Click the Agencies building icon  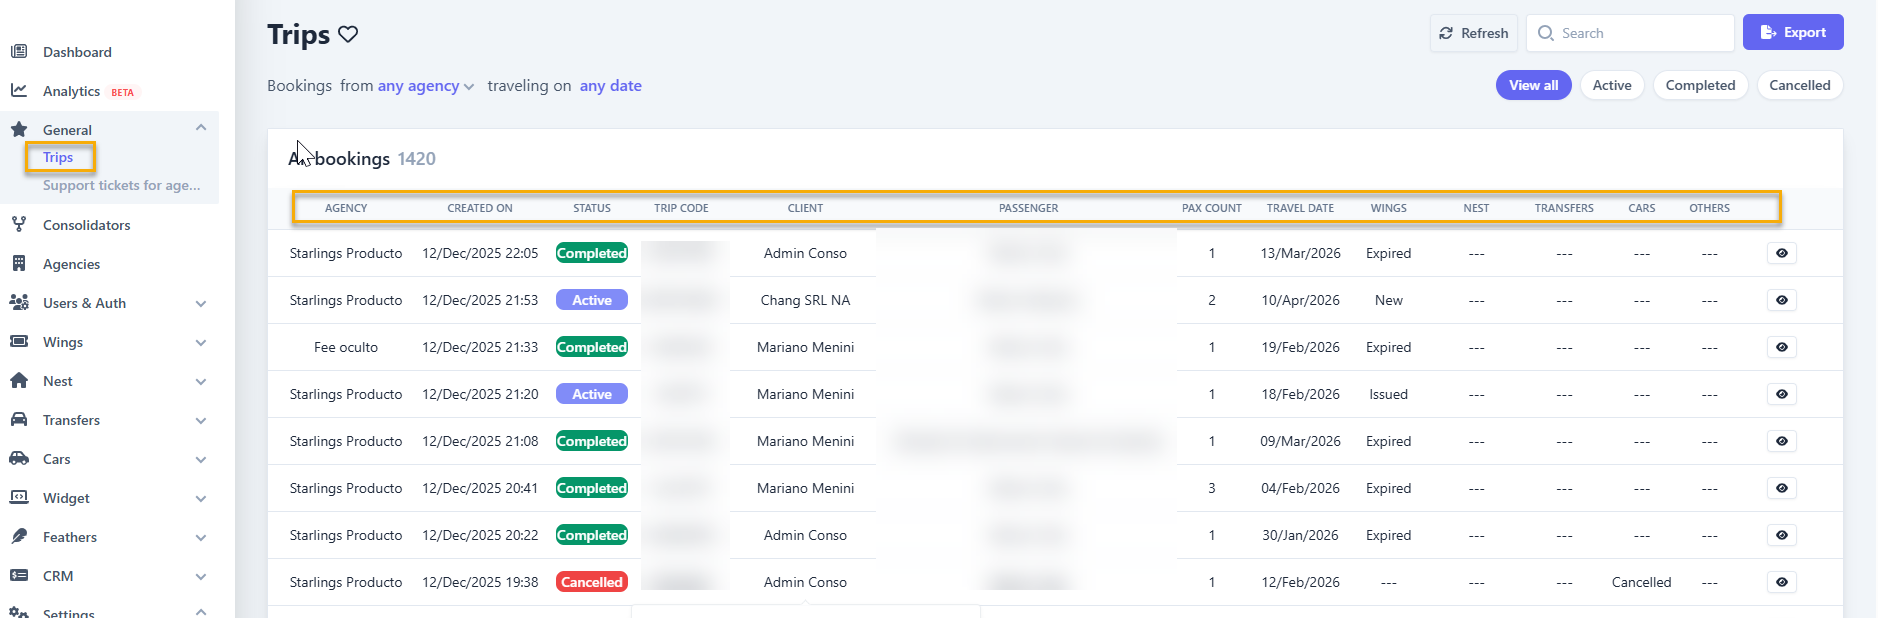19,264
